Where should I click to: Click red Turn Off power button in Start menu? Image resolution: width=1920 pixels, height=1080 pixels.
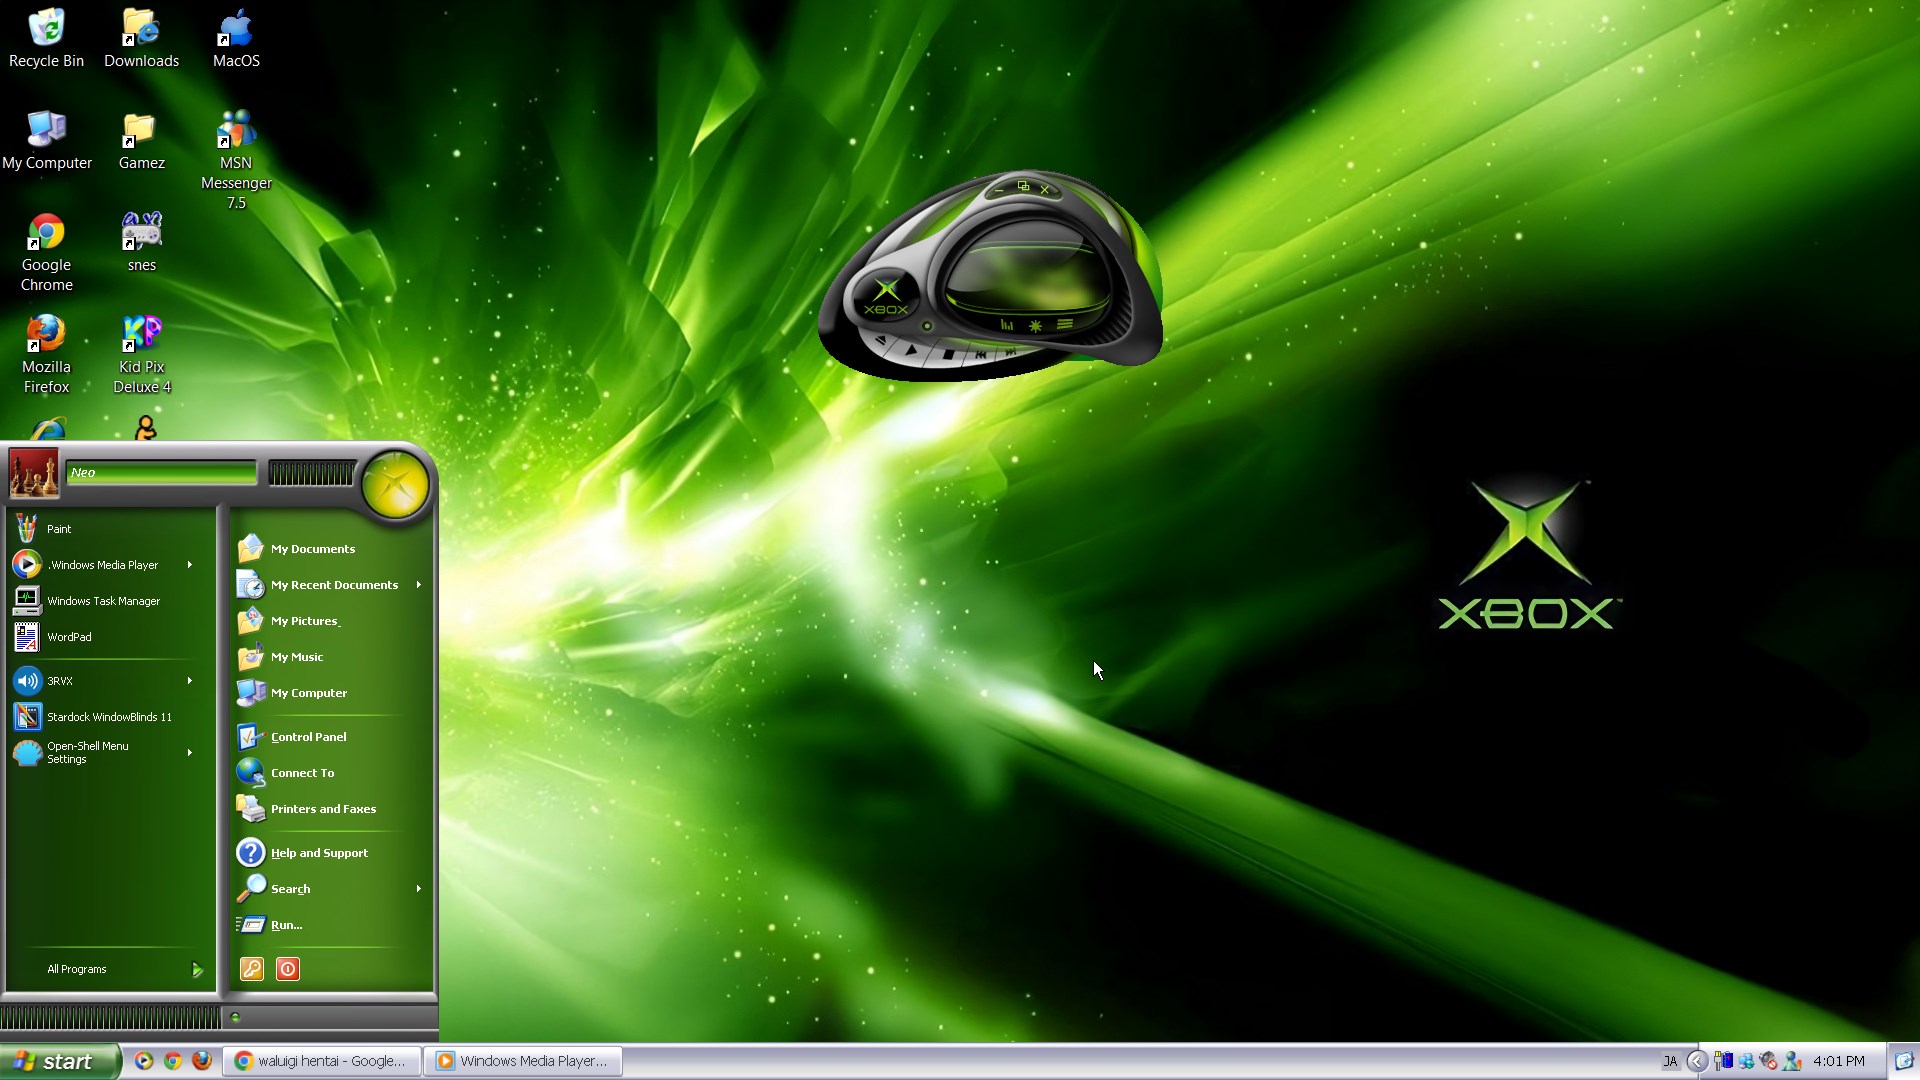[x=287, y=969]
